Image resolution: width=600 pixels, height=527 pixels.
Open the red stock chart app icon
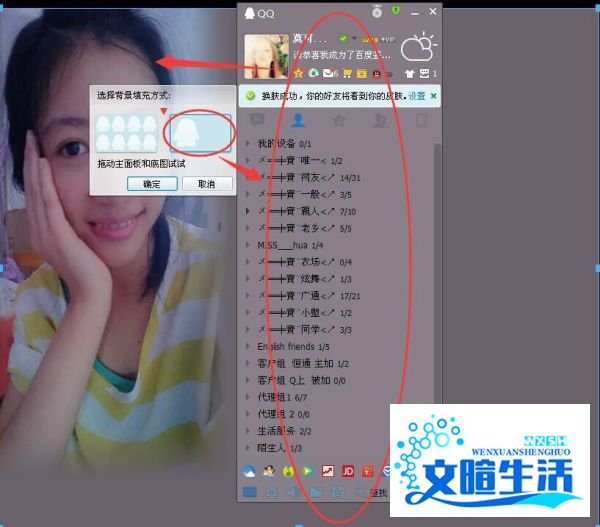point(328,471)
